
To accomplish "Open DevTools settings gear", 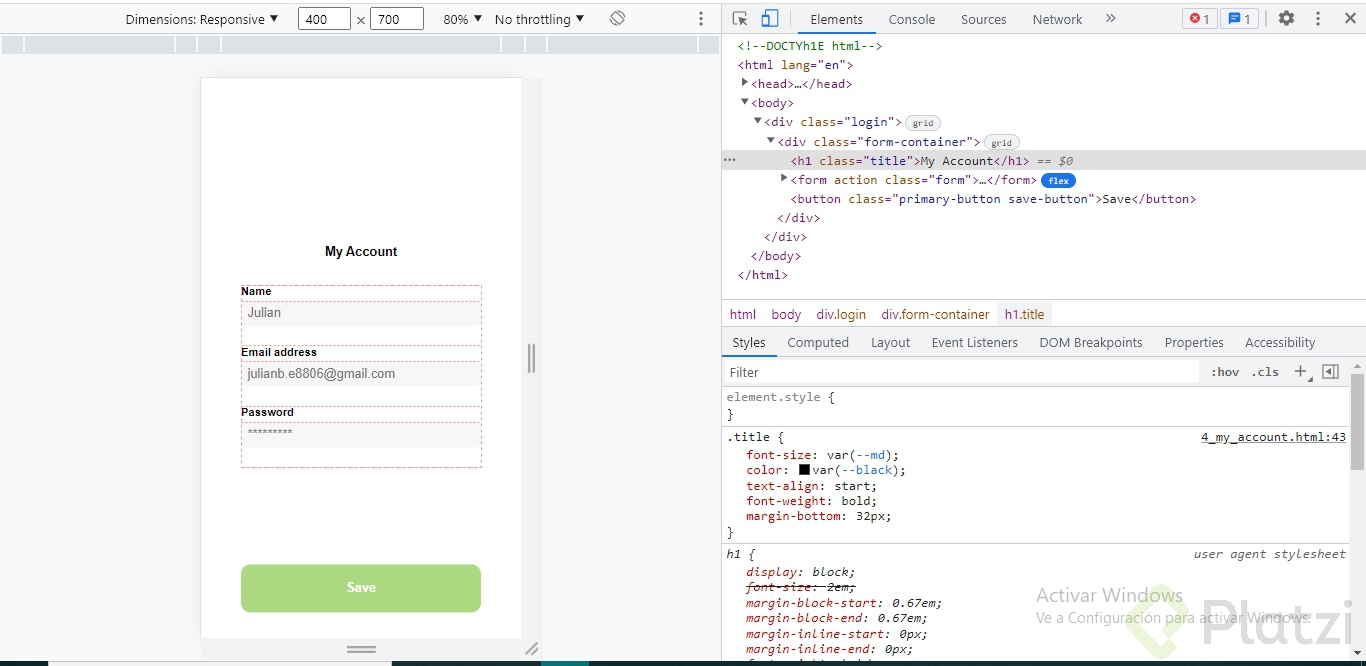I will pyautogui.click(x=1287, y=19).
